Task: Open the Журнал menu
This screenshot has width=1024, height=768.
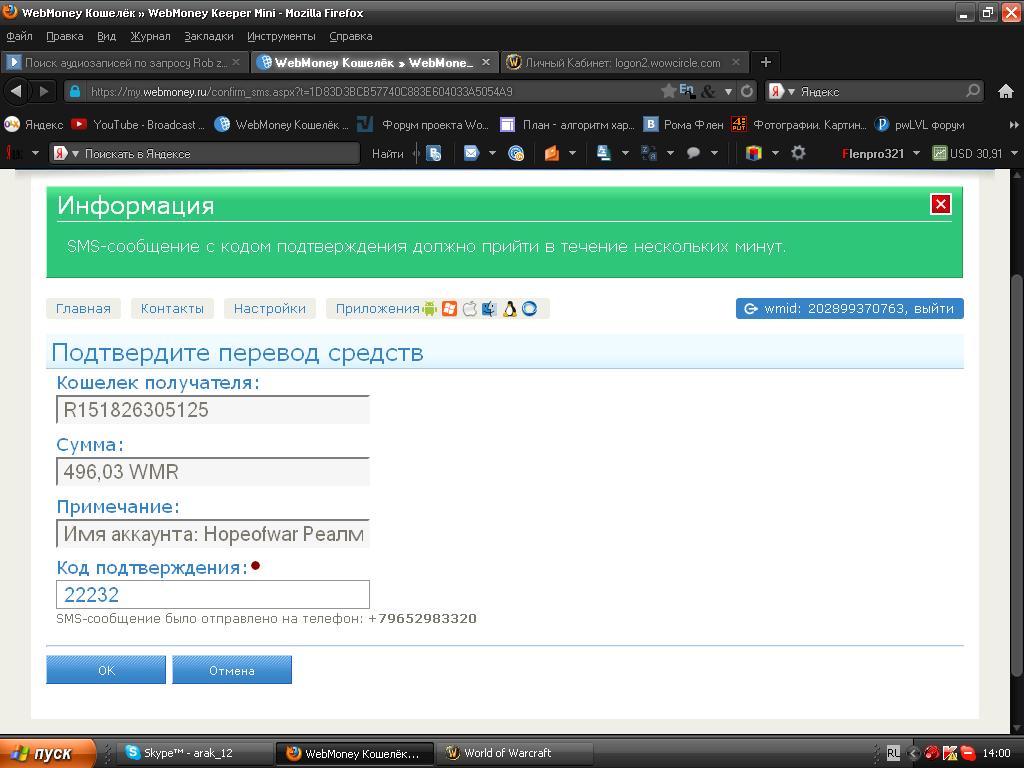Action: [x=150, y=36]
